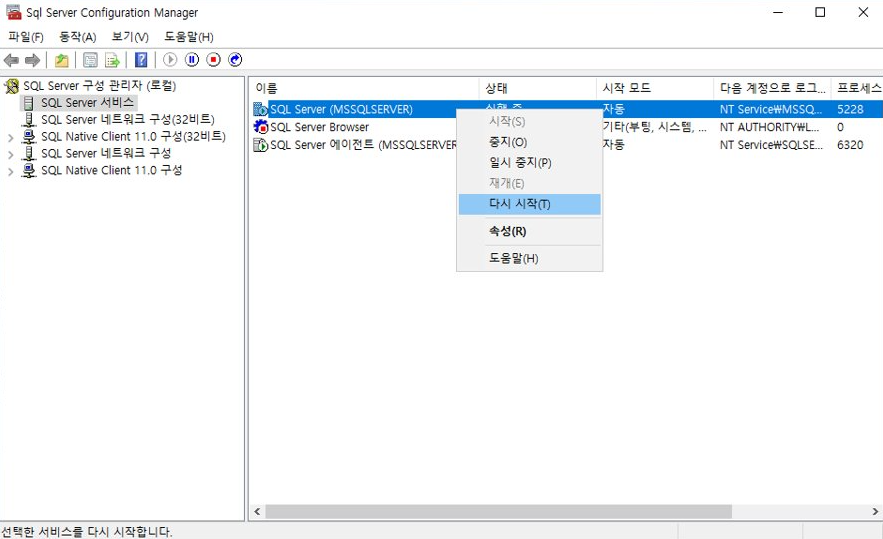Choose 중지(O) in context menu
The image size is (883, 539).
point(530,142)
